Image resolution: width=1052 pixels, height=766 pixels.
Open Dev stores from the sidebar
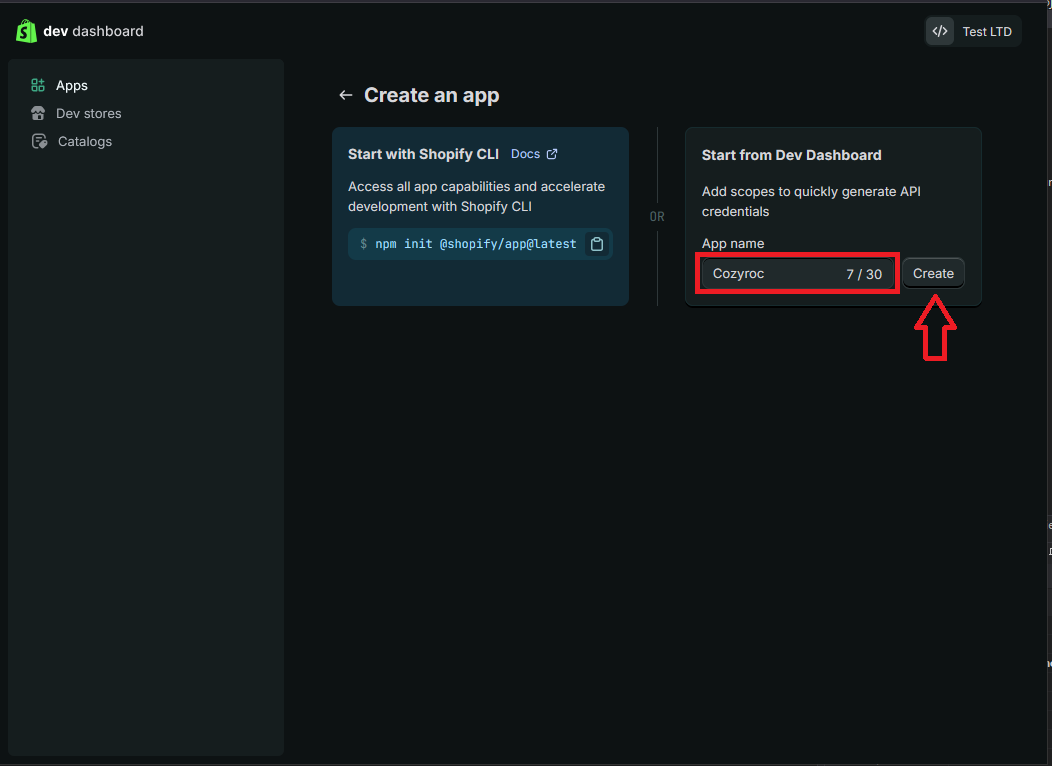88,114
